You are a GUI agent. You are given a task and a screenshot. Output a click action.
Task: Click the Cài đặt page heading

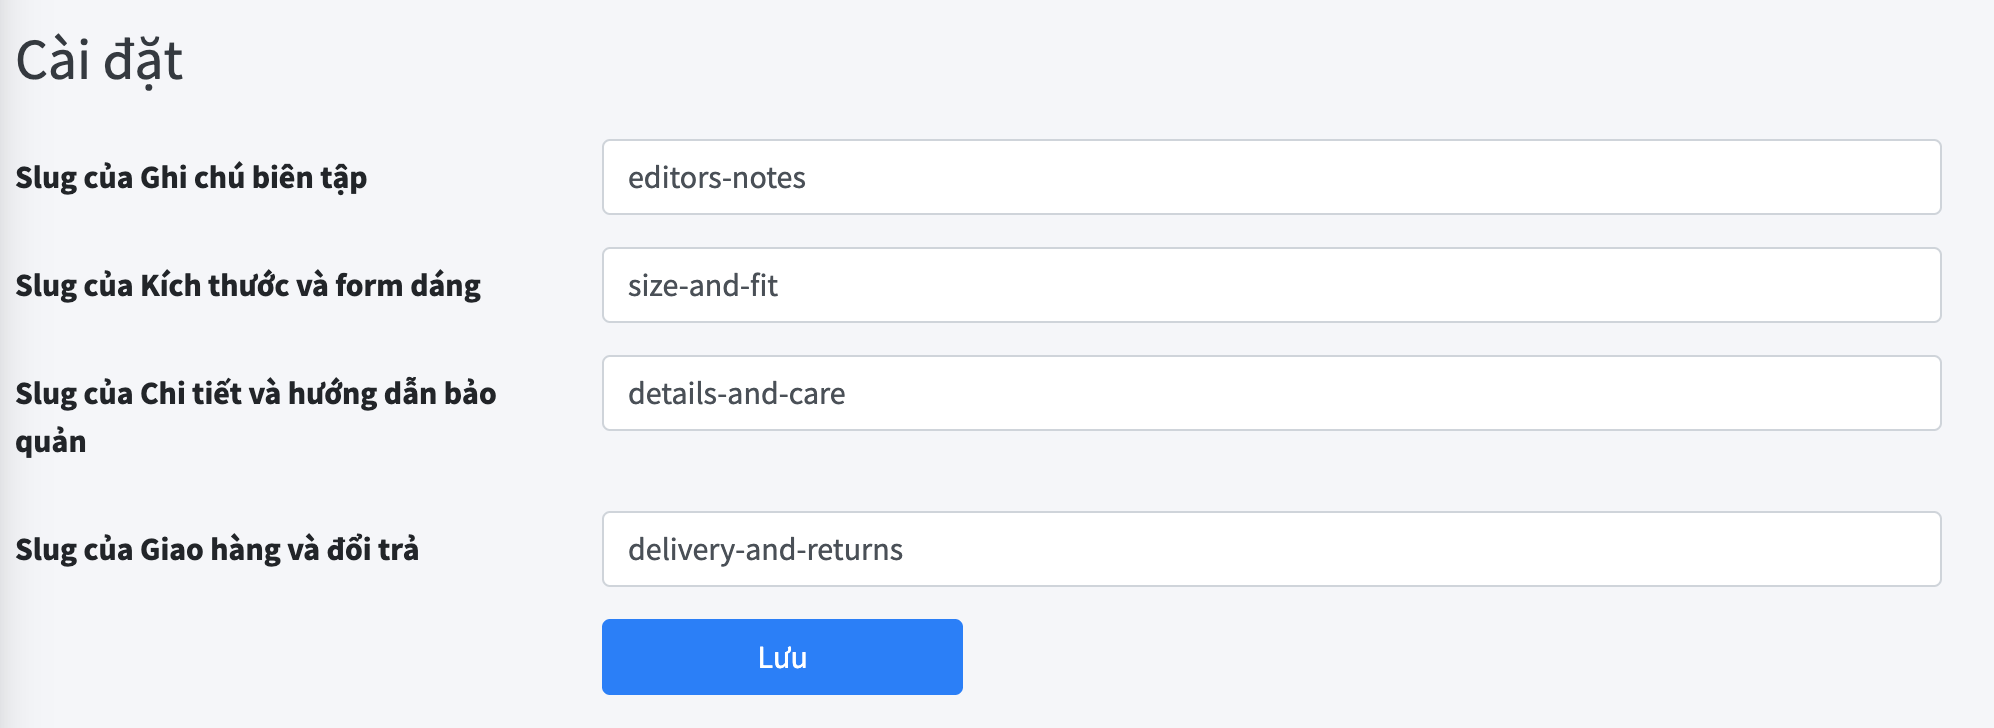tap(99, 60)
